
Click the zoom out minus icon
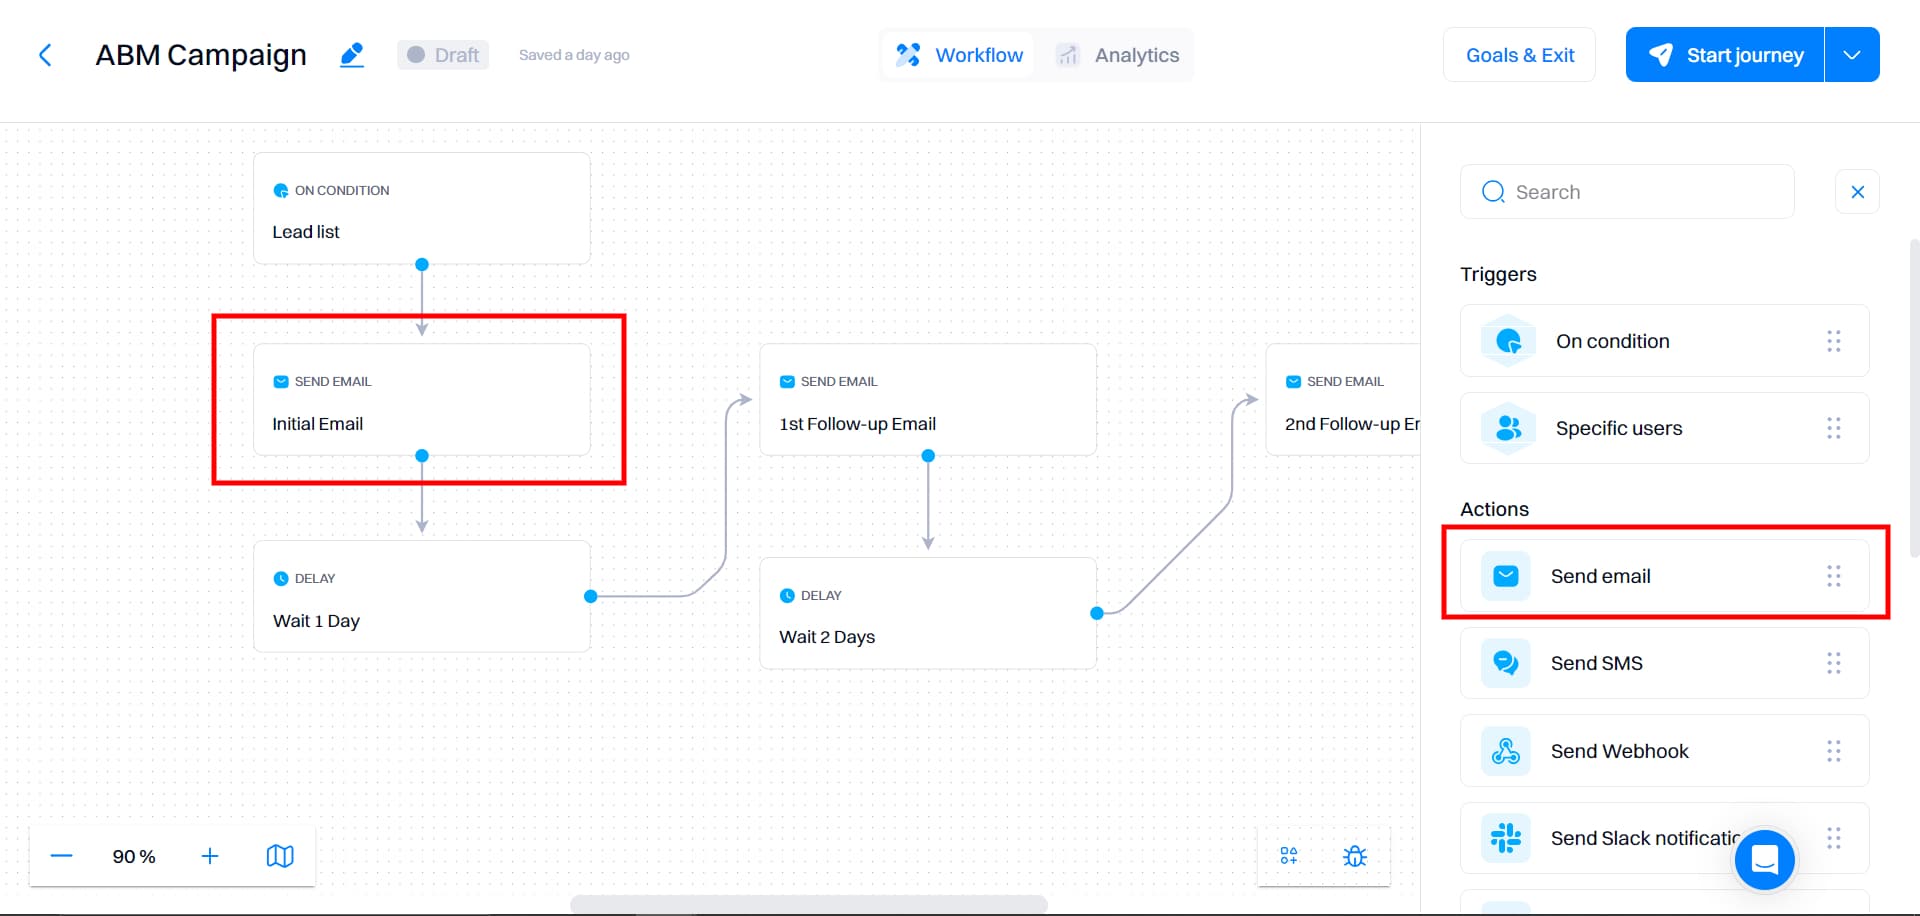point(60,856)
